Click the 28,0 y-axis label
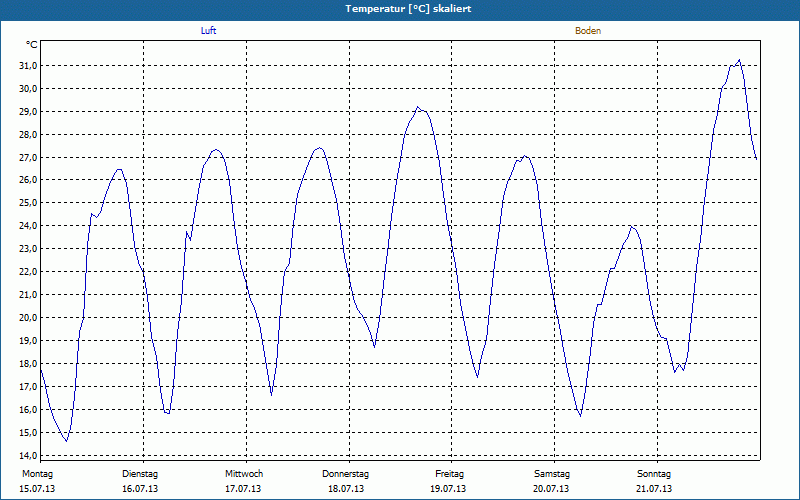The image size is (800, 500). click(28, 134)
